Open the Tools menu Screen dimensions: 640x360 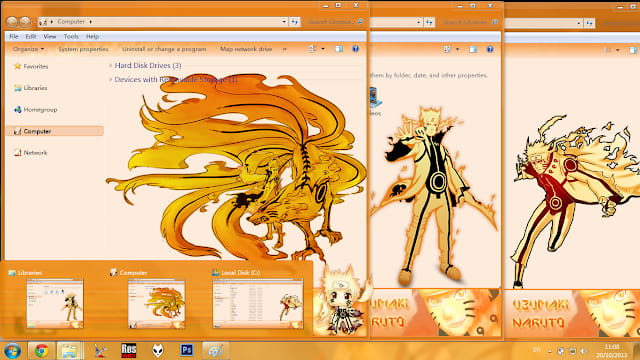click(71, 36)
